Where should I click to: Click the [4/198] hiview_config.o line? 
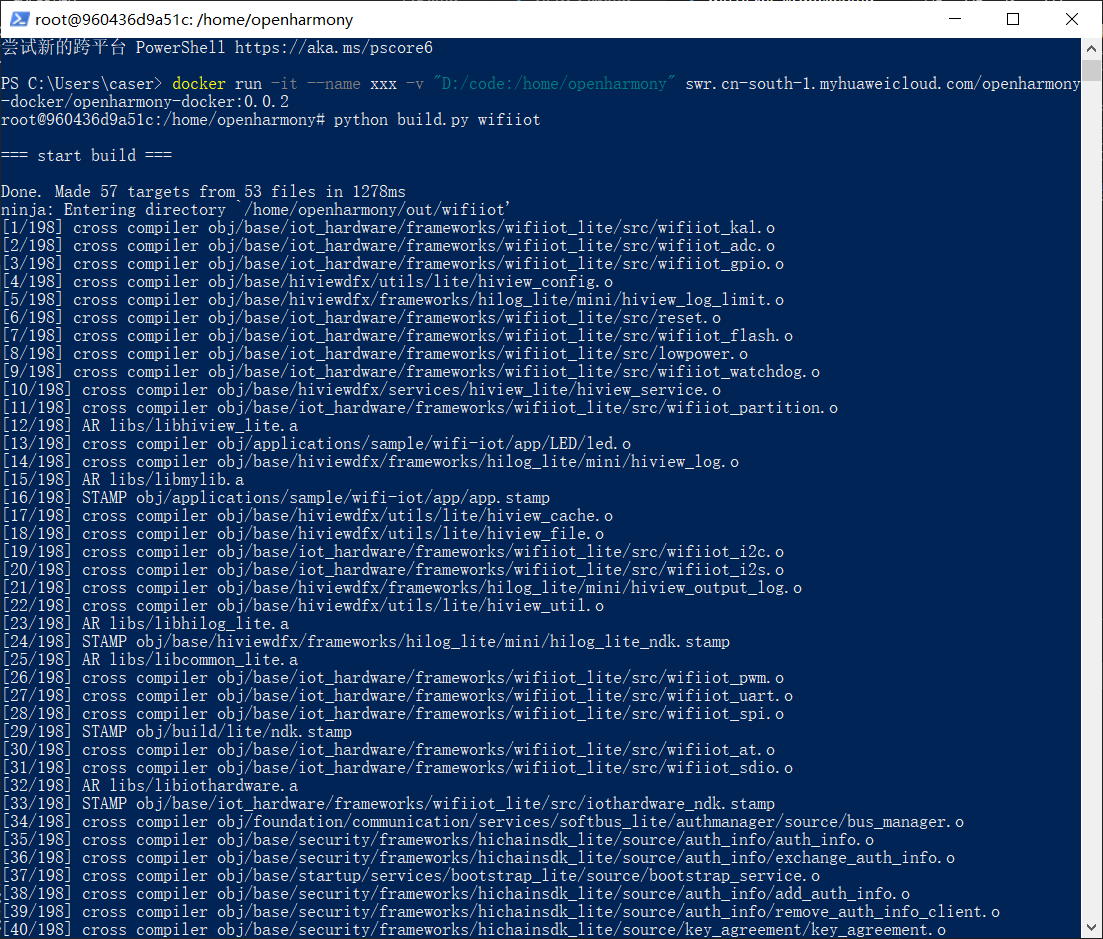click(x=307, y=281)
